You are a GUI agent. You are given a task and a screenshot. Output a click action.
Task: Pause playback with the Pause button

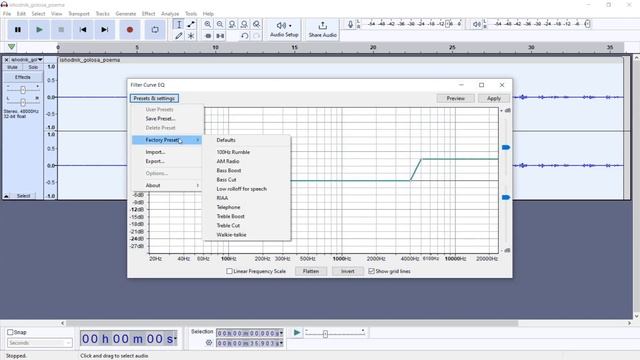18,29
